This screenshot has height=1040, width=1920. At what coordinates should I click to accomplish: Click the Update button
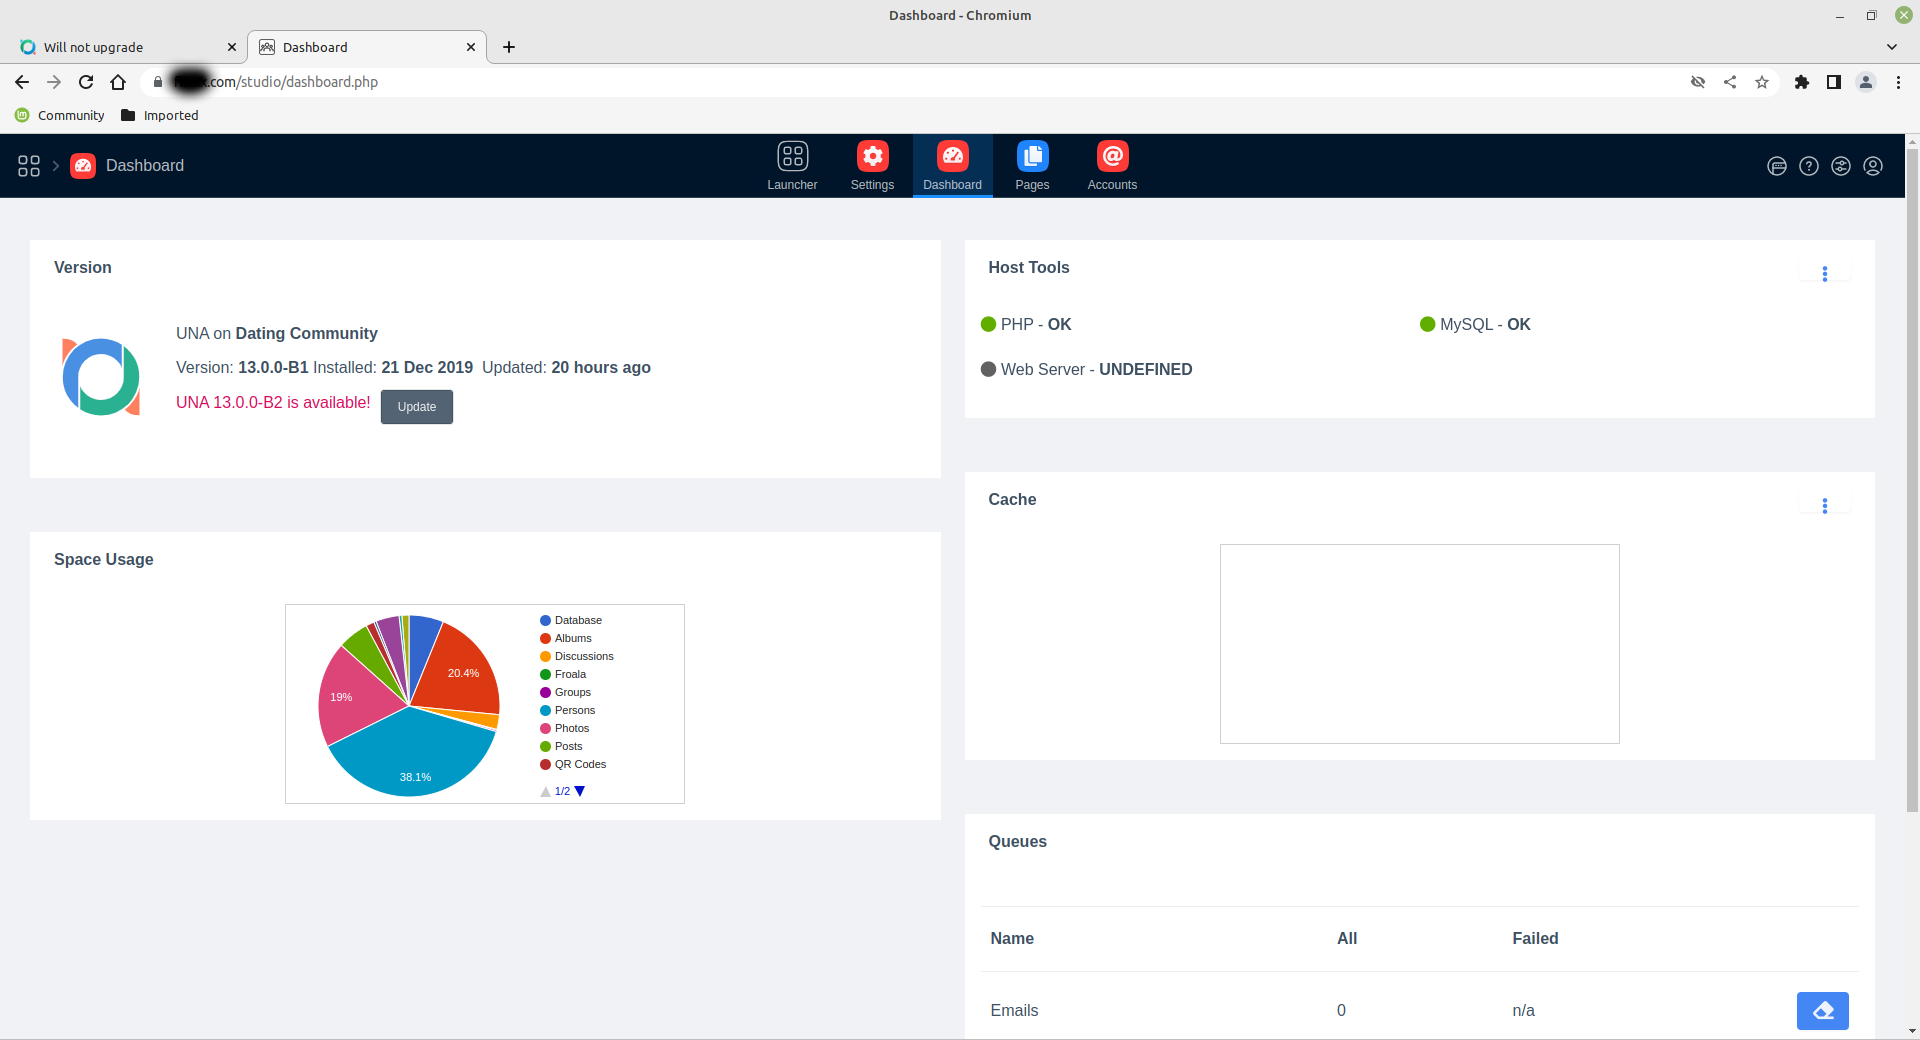416,407
